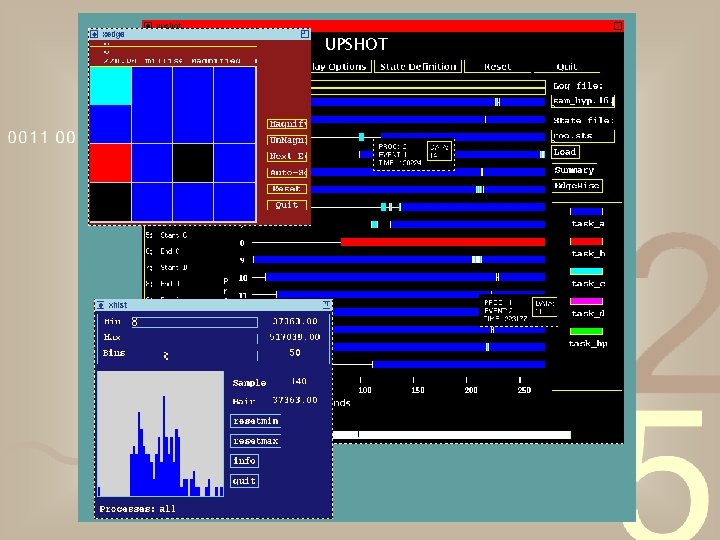The image size is (720, 540).
Task: Open the xhist window menu icon
Action: click(x=101, y=305)
